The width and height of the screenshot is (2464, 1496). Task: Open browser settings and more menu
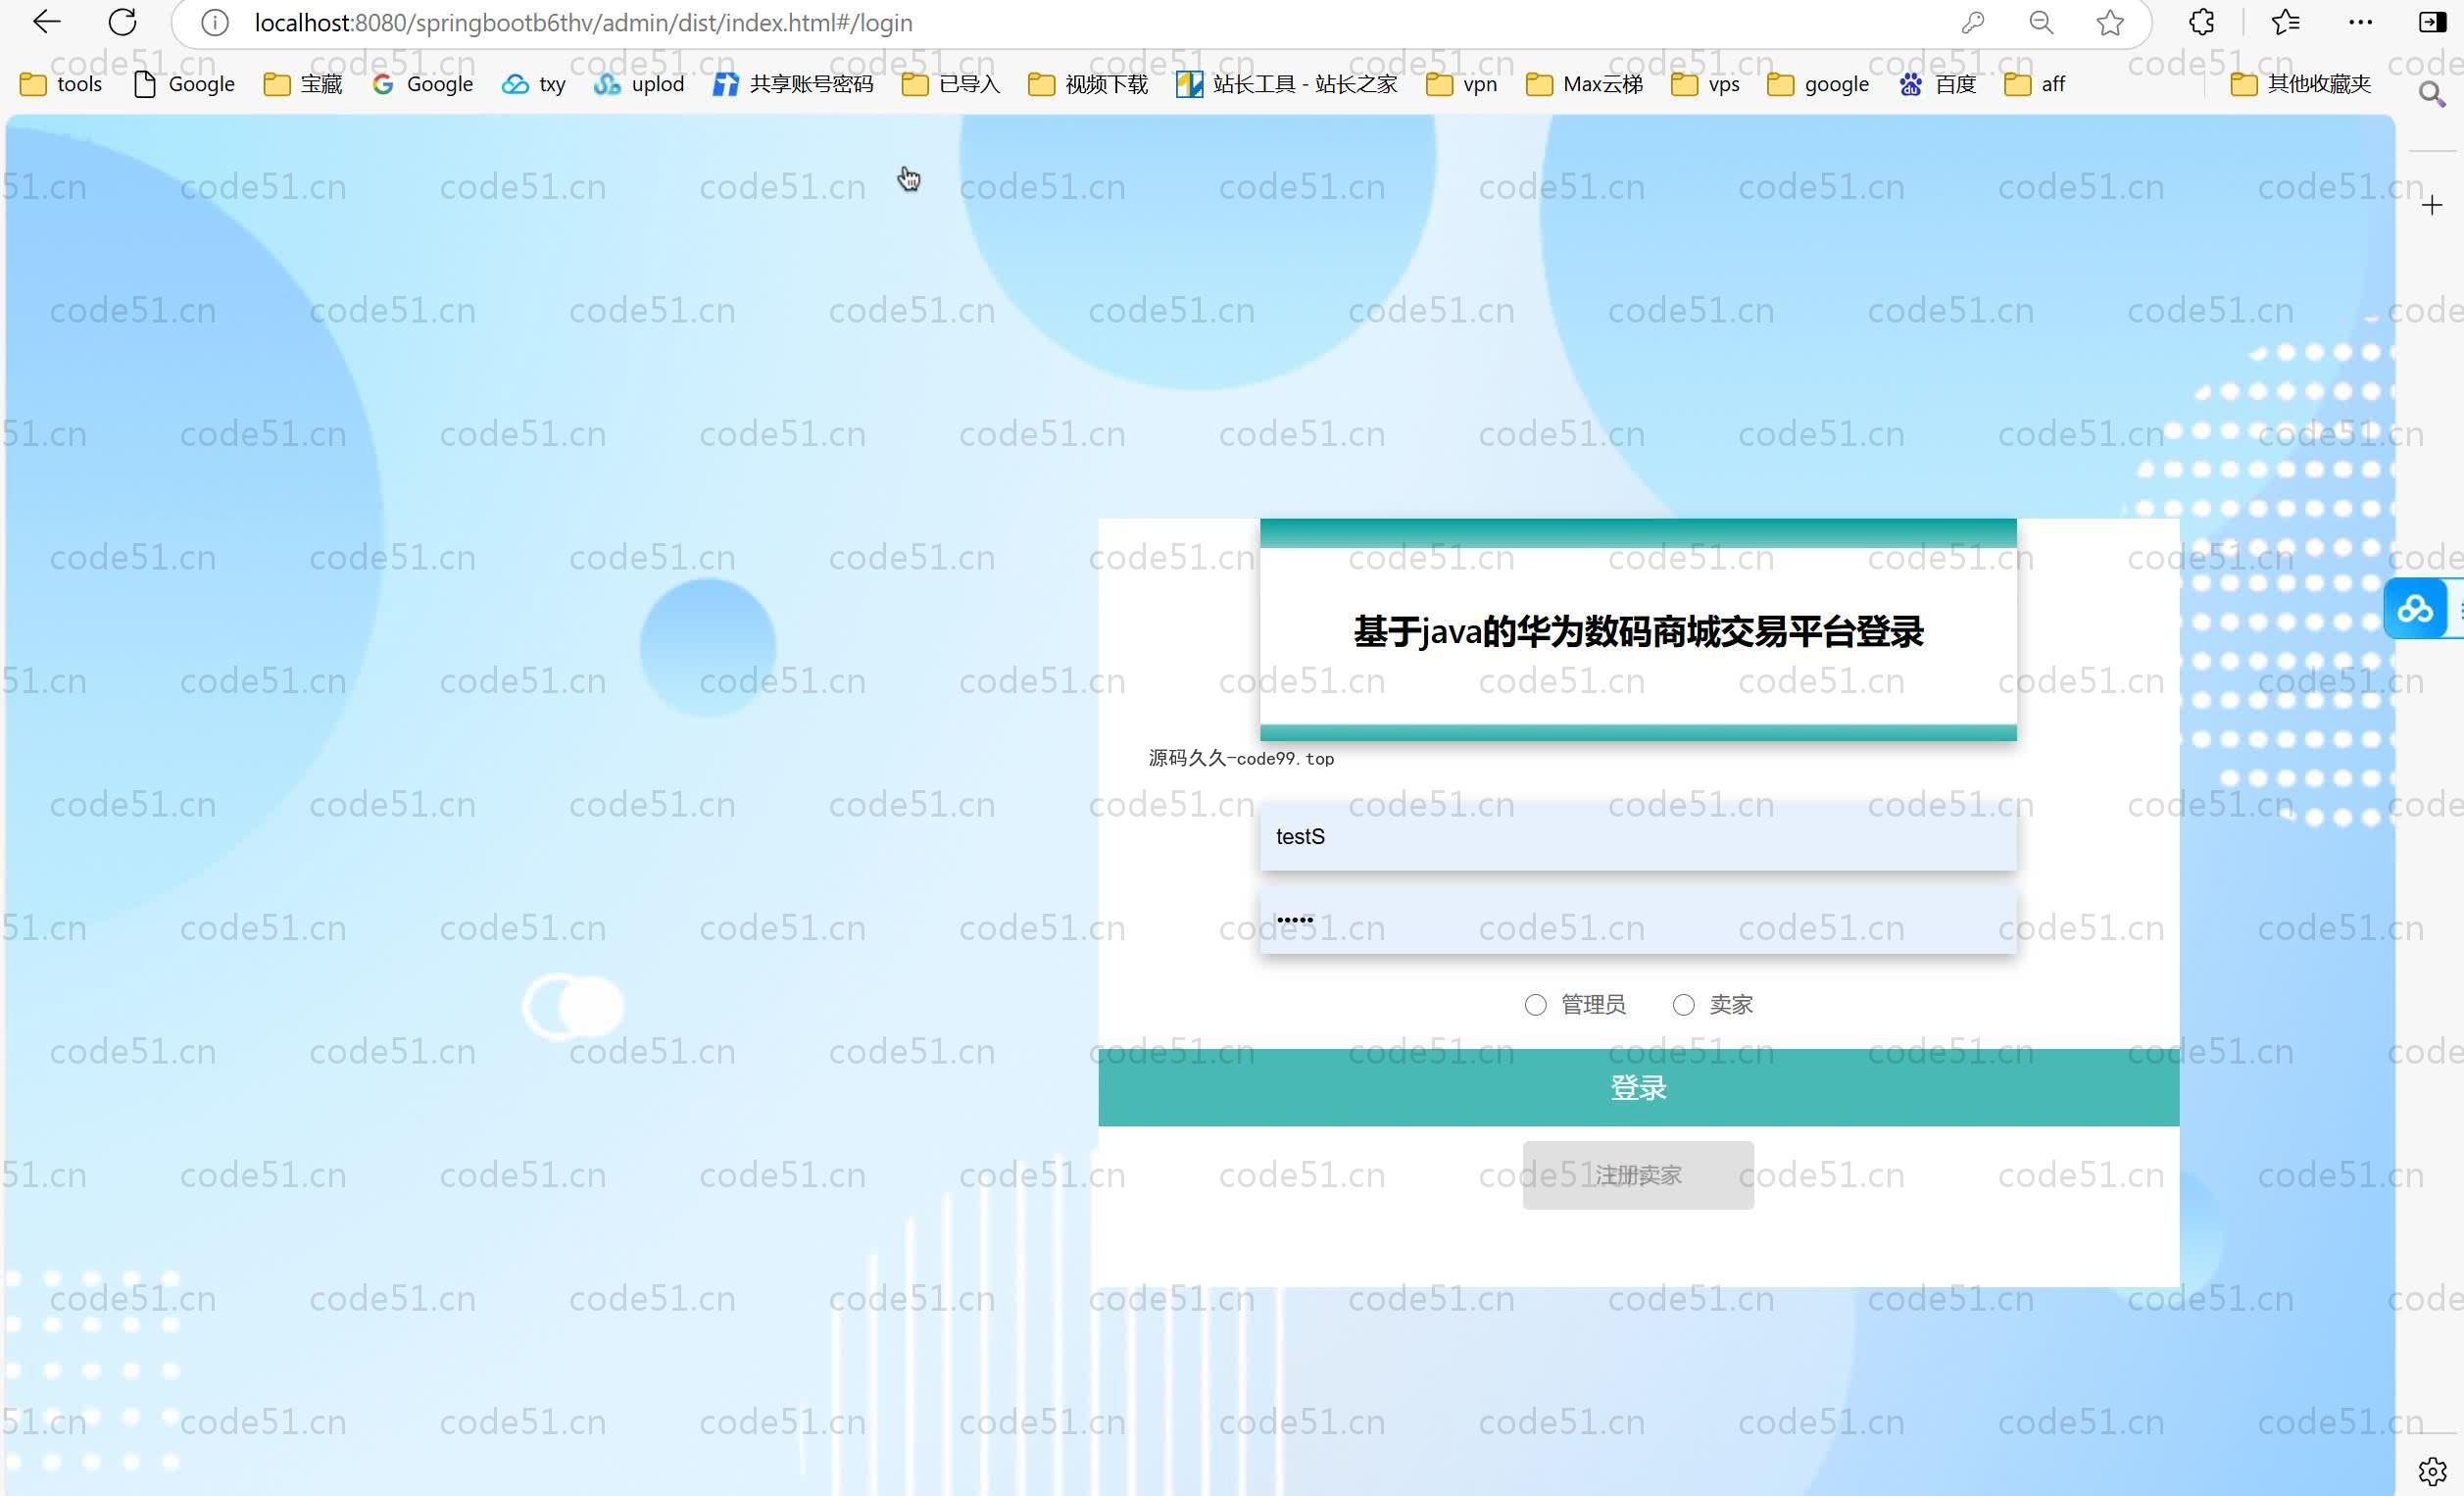(2360, 22)
